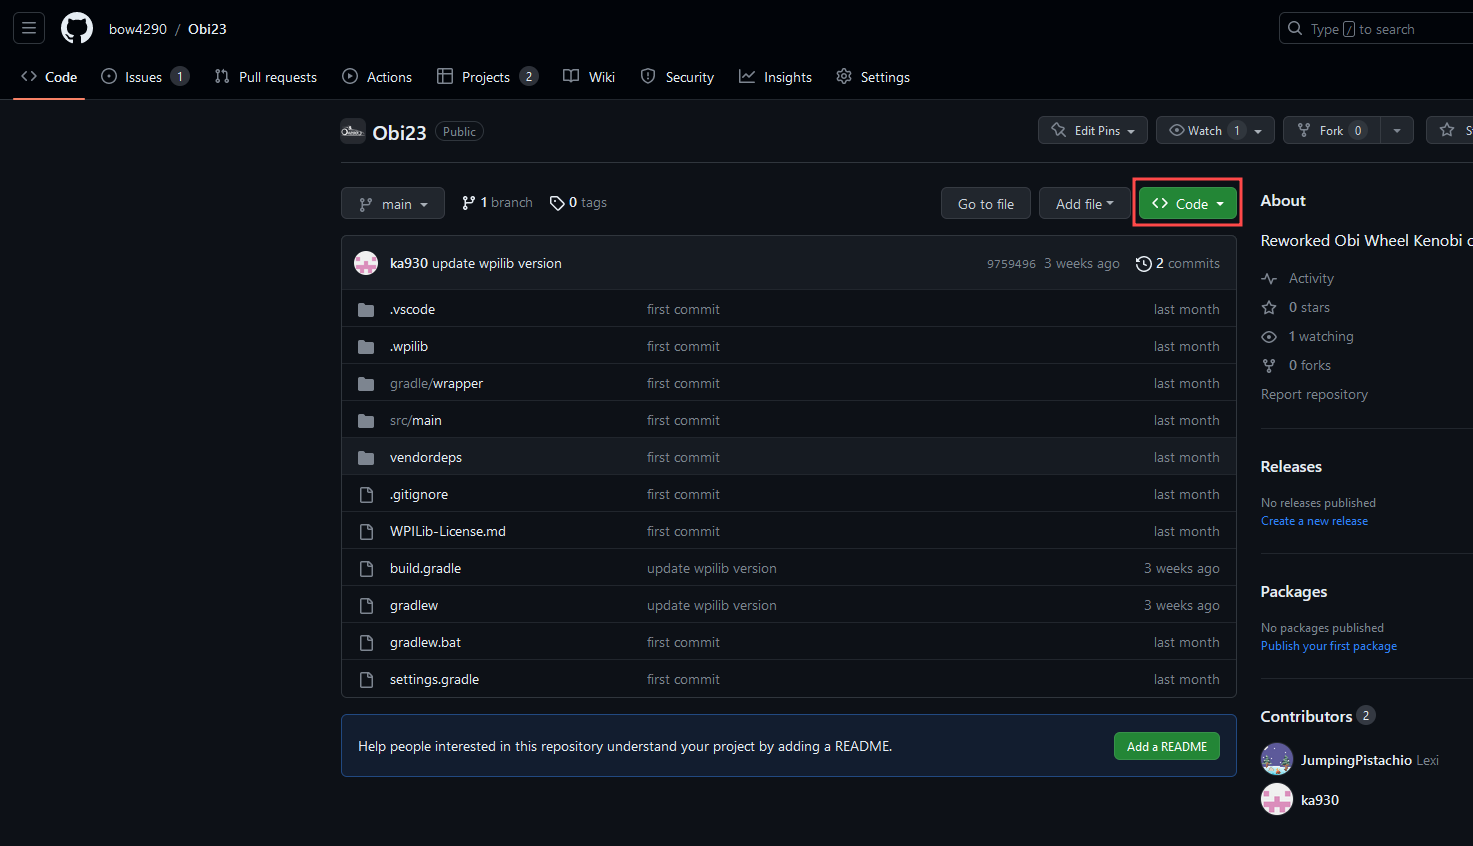1473x846 pixels.
Task: Open the Activity link in About
Action: (1298, 278)
